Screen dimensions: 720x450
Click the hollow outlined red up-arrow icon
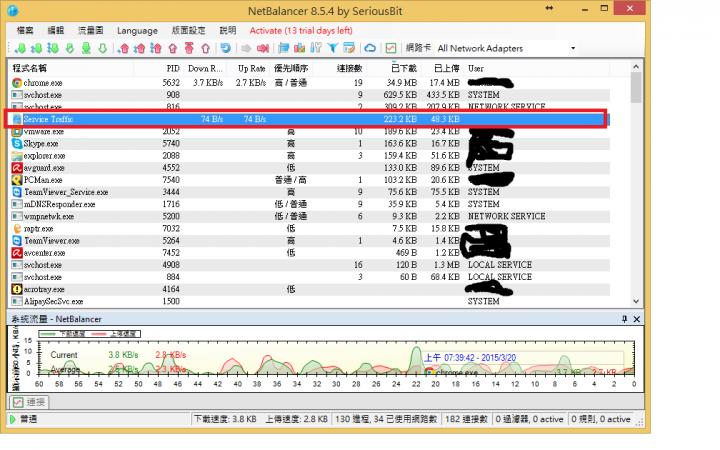pyautogui.click(x=206, y=48)
